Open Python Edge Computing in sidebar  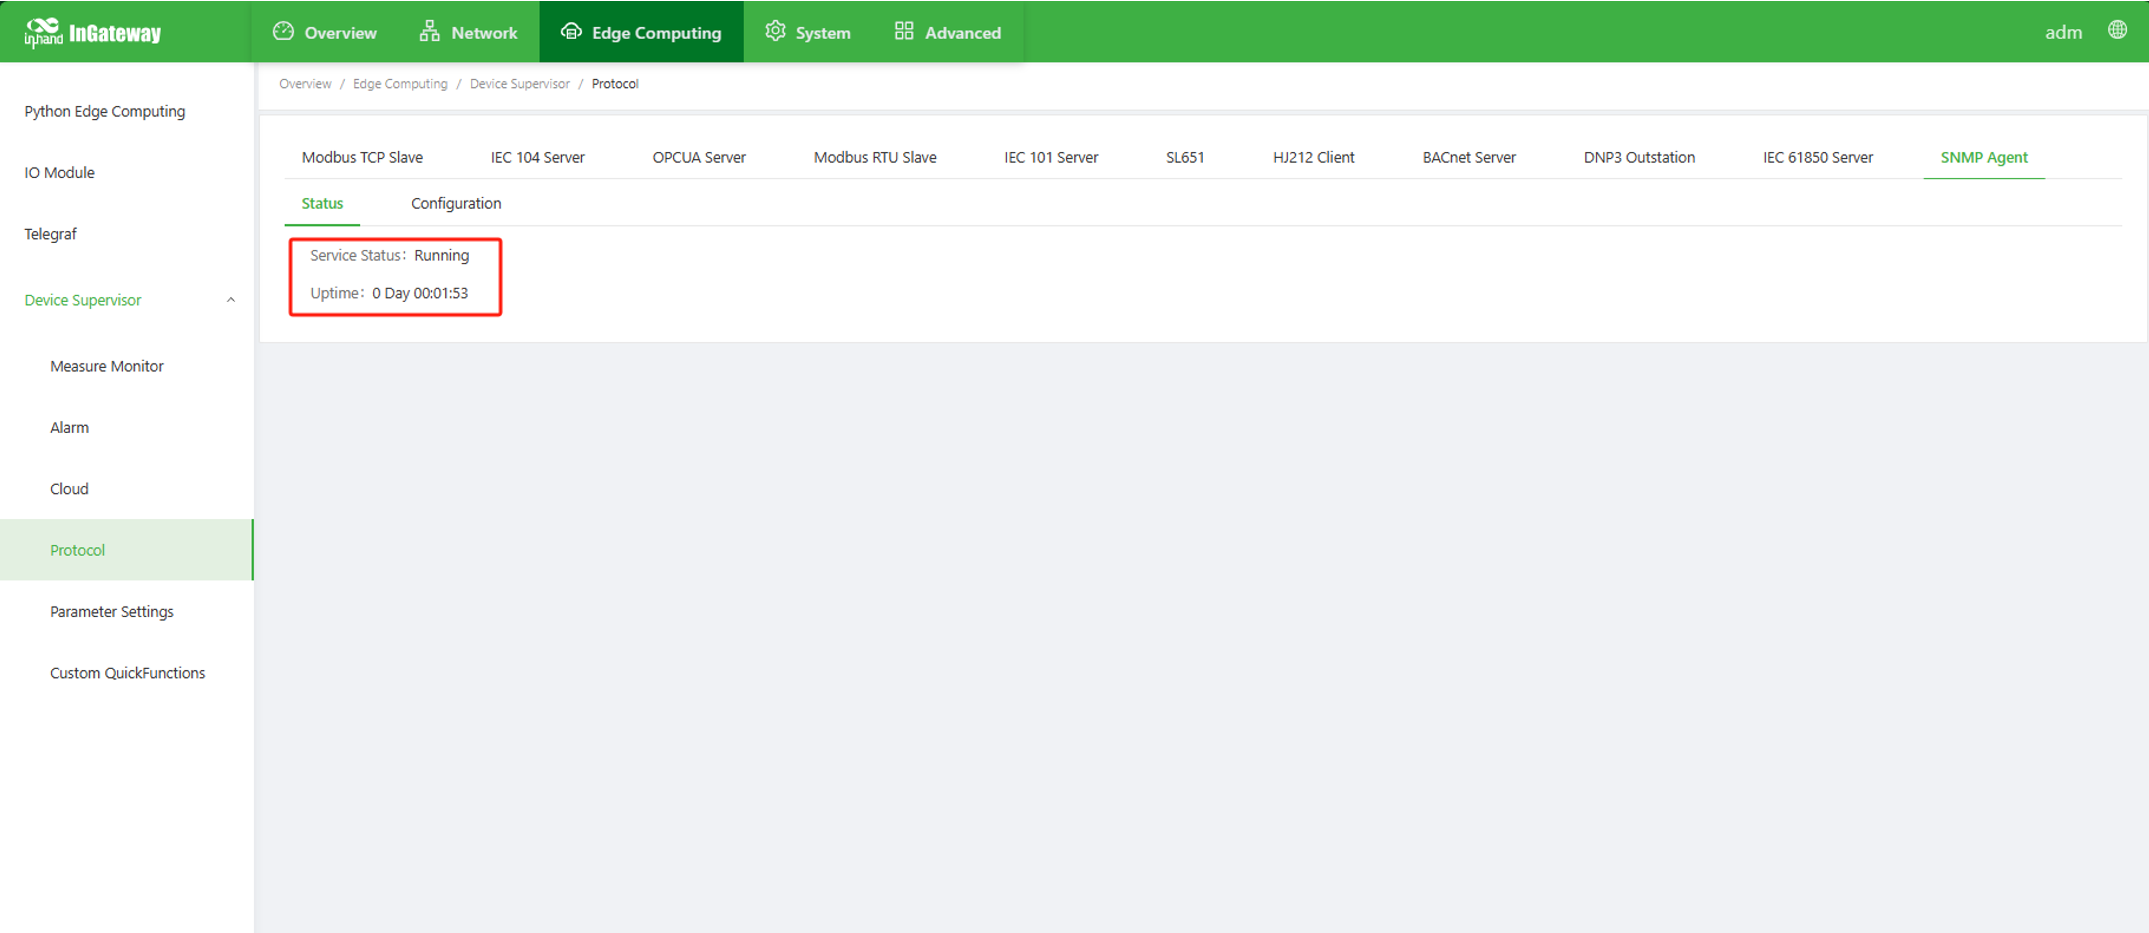[x=105, y=111]
